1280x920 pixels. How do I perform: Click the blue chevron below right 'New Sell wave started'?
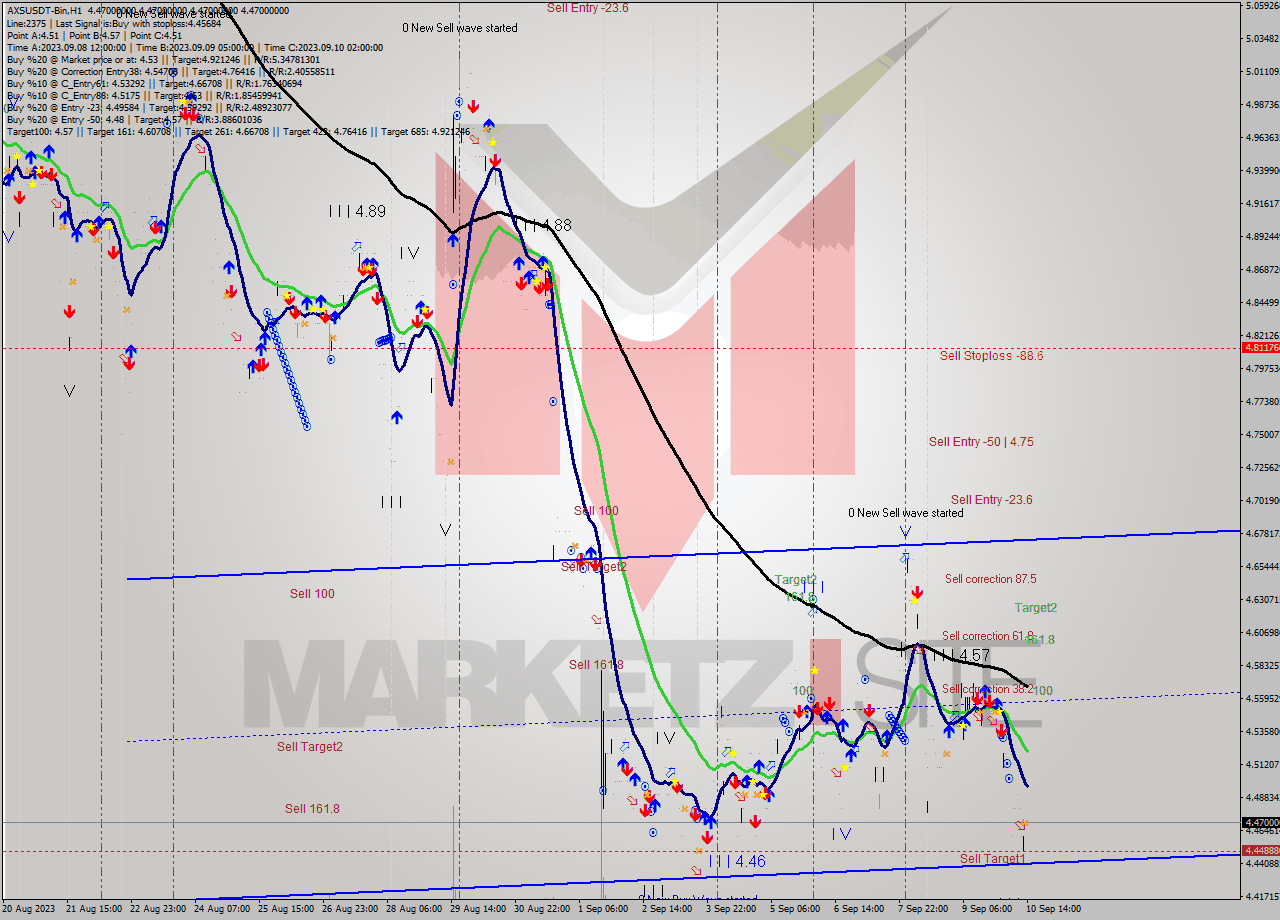tap(905, 532)
